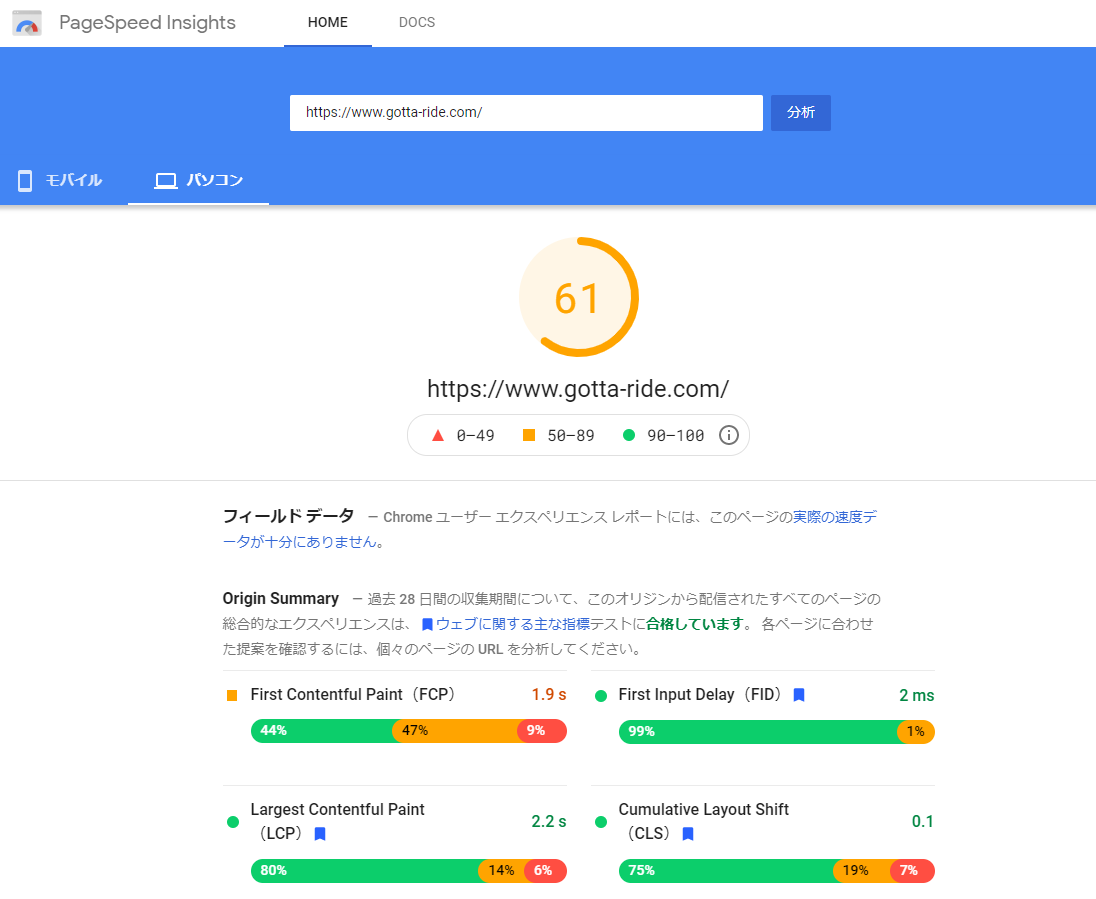The width and height of the screenshot is (1096, 899).
Task: Click the CLS value 0.1
Action: coord(923,821)
